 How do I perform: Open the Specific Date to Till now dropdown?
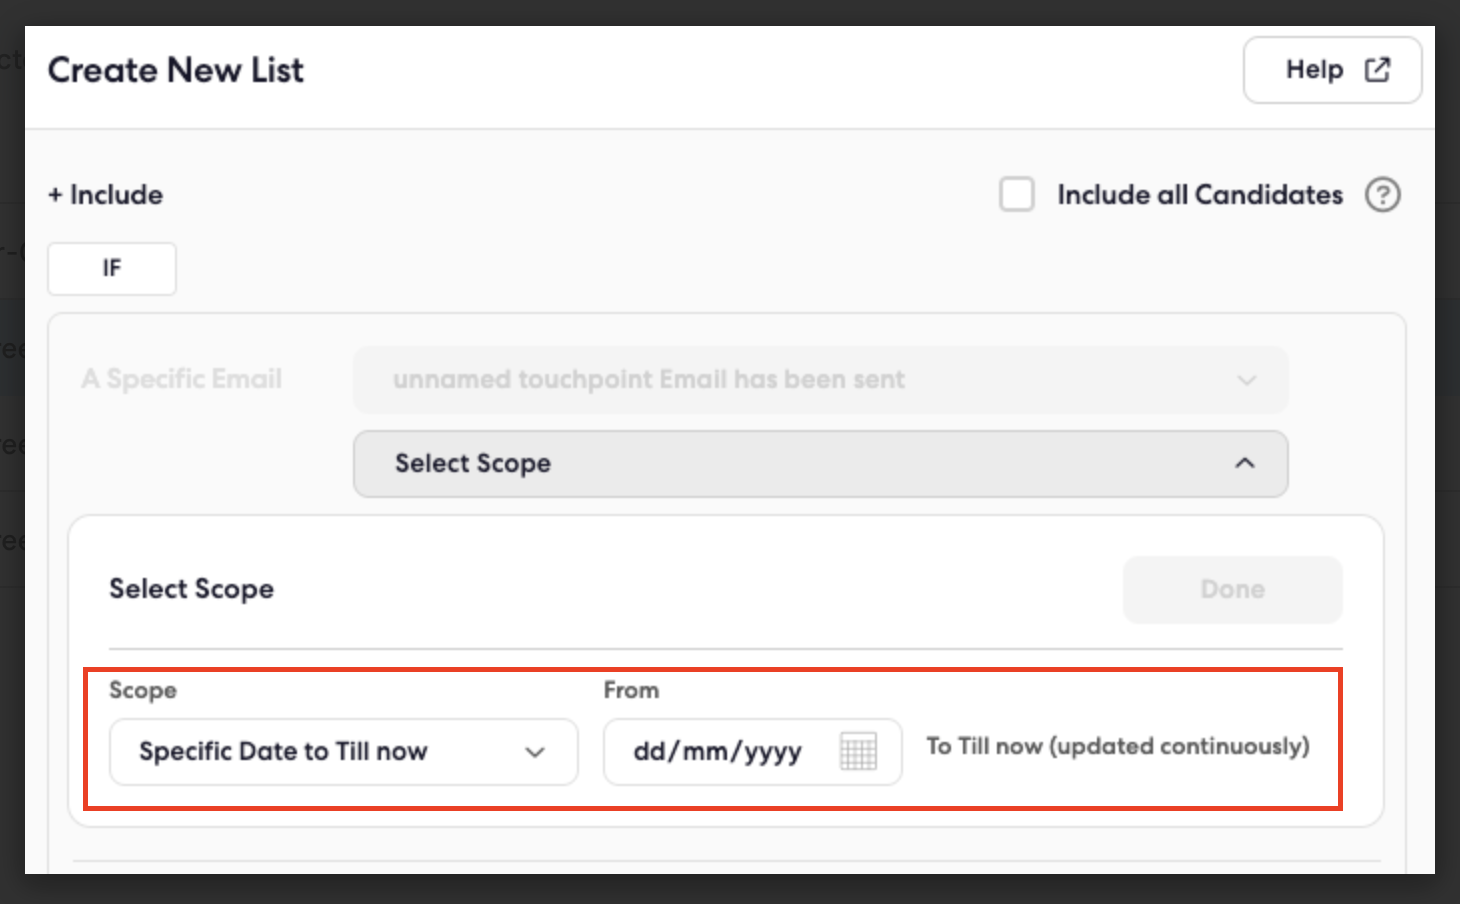[344, 751]
